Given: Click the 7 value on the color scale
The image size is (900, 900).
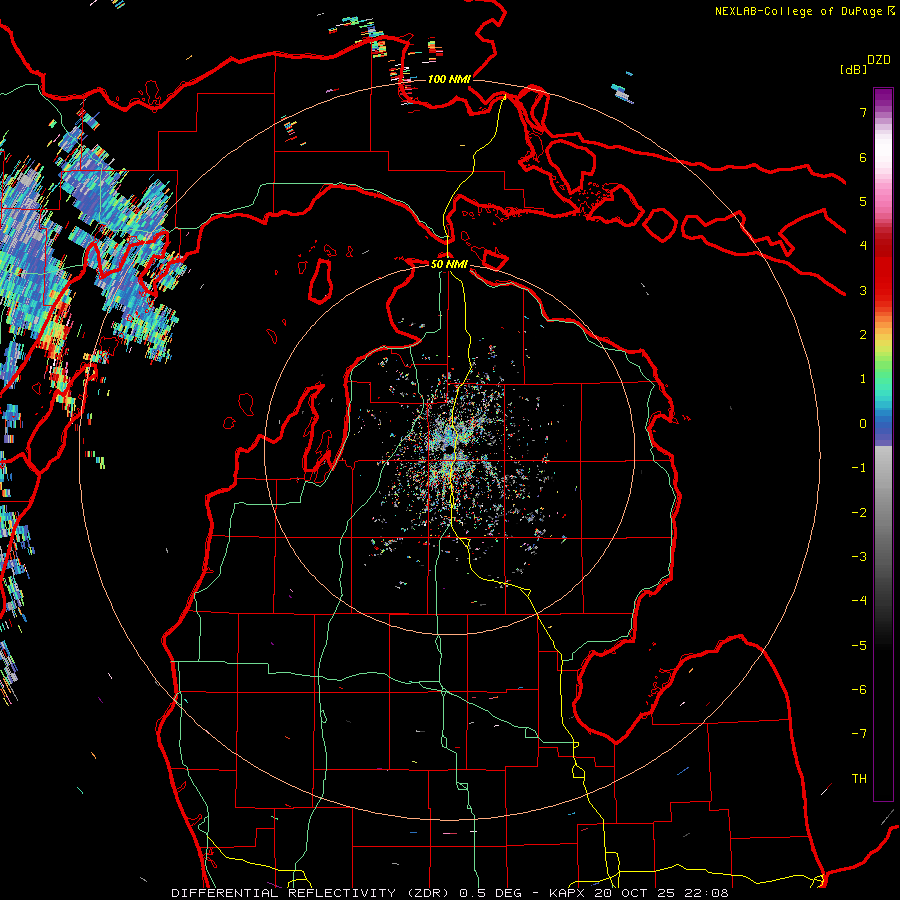Looking at the screenshot, I should tap(863, 112).
